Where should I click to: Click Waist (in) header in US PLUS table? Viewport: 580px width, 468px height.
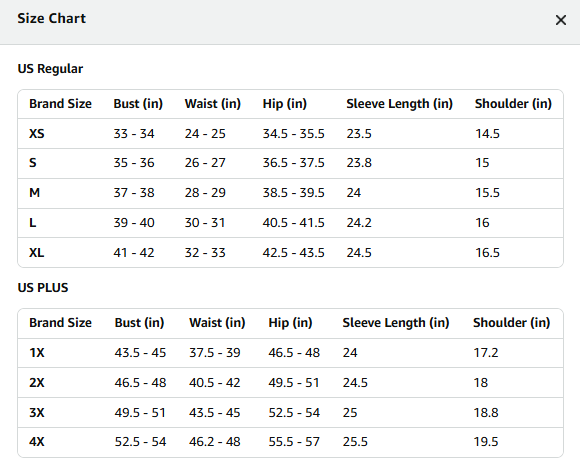(x=217, y=323)
